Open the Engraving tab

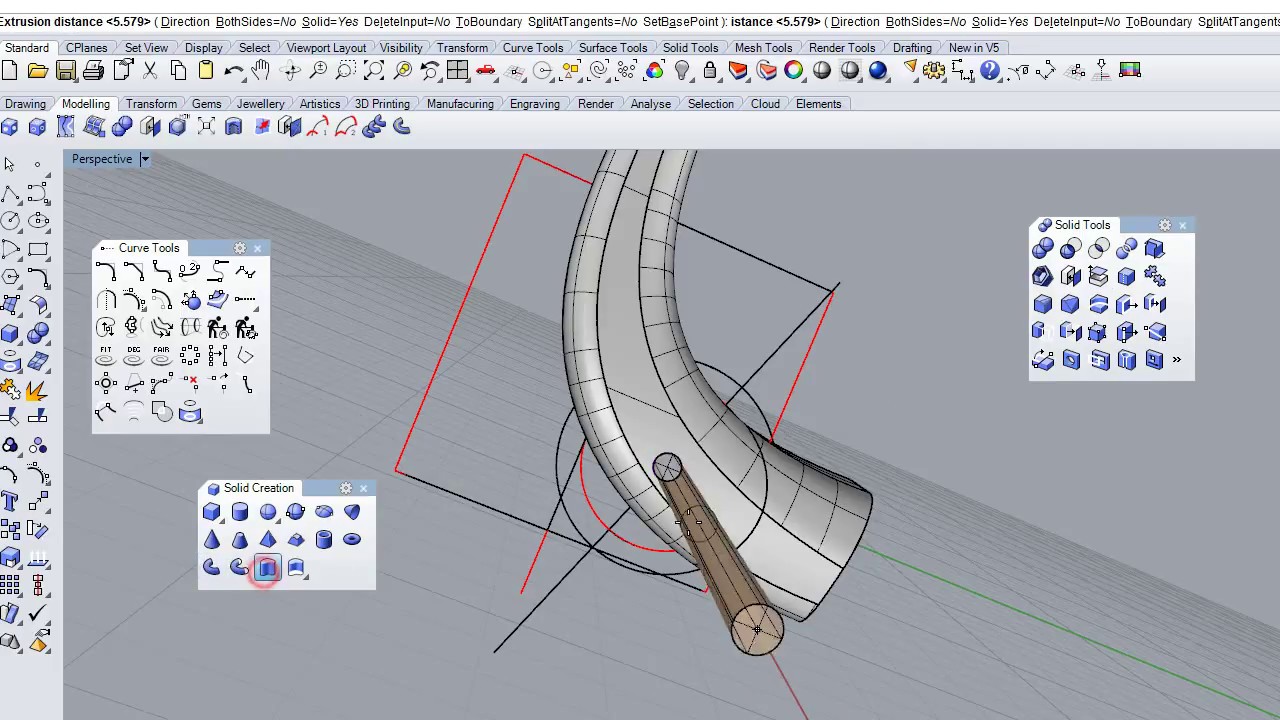(535, 103)
